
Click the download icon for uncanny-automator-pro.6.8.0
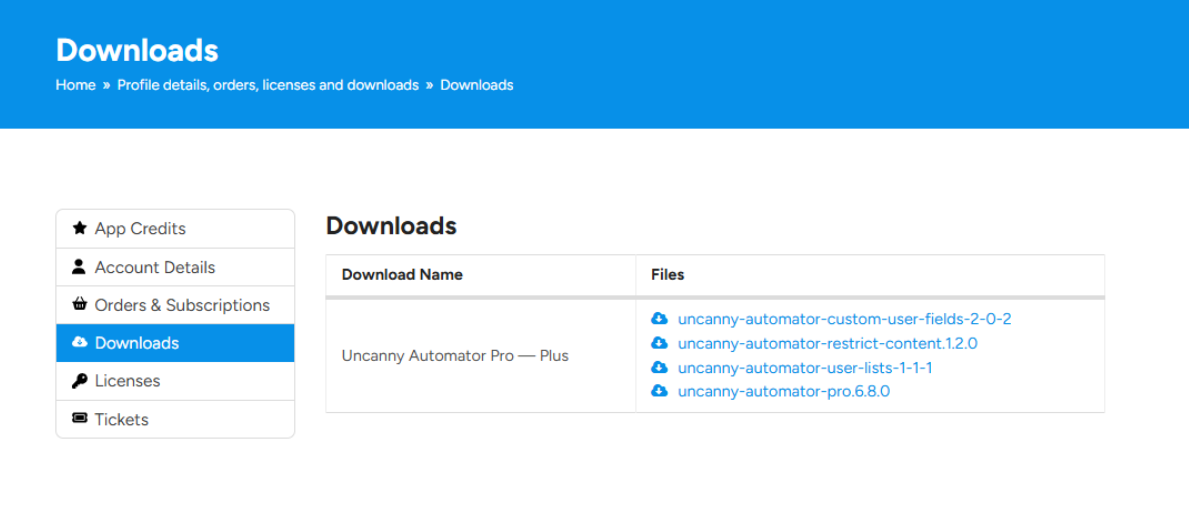[x=659, y=391]
